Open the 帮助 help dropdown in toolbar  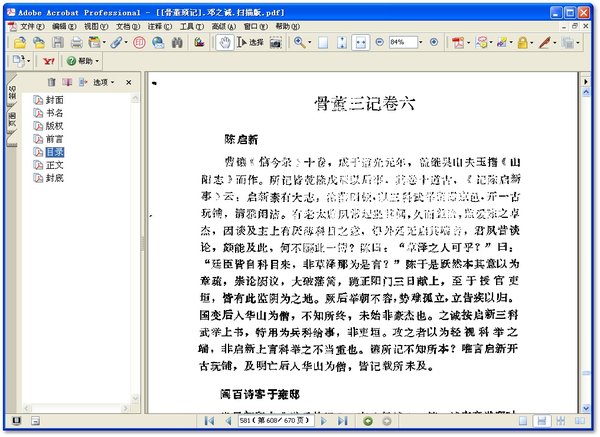pyautogui.click(x=83, y=61)
